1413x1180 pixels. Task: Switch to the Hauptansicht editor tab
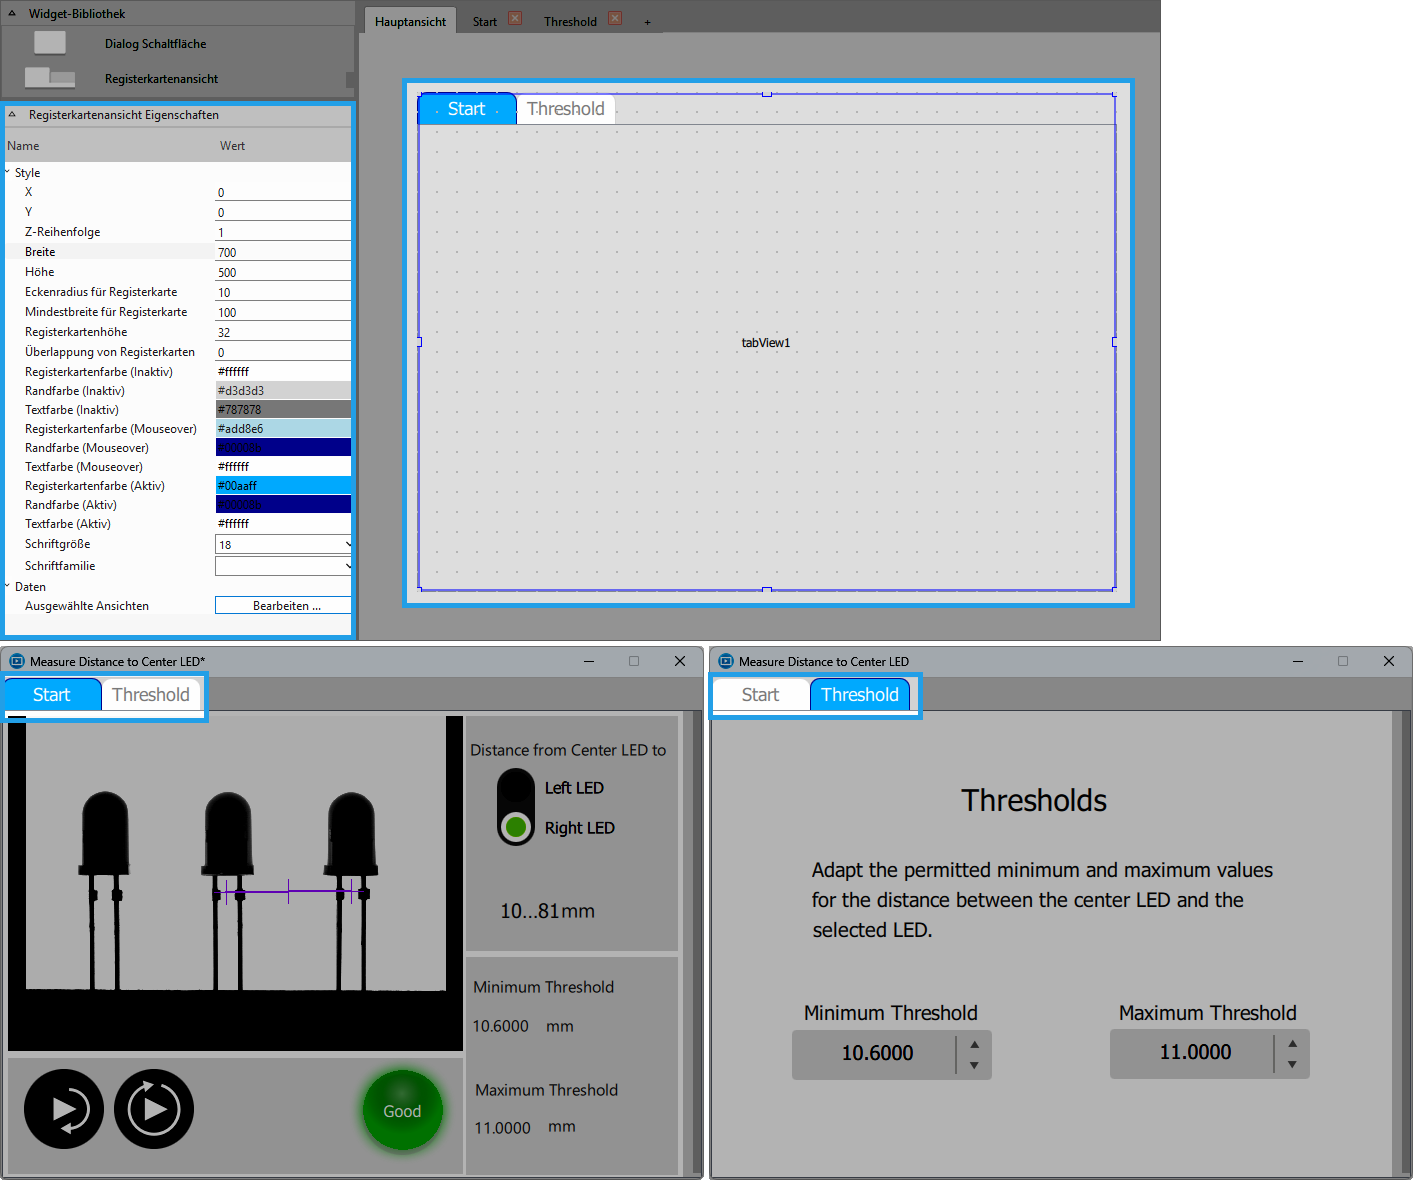(410, 22)
